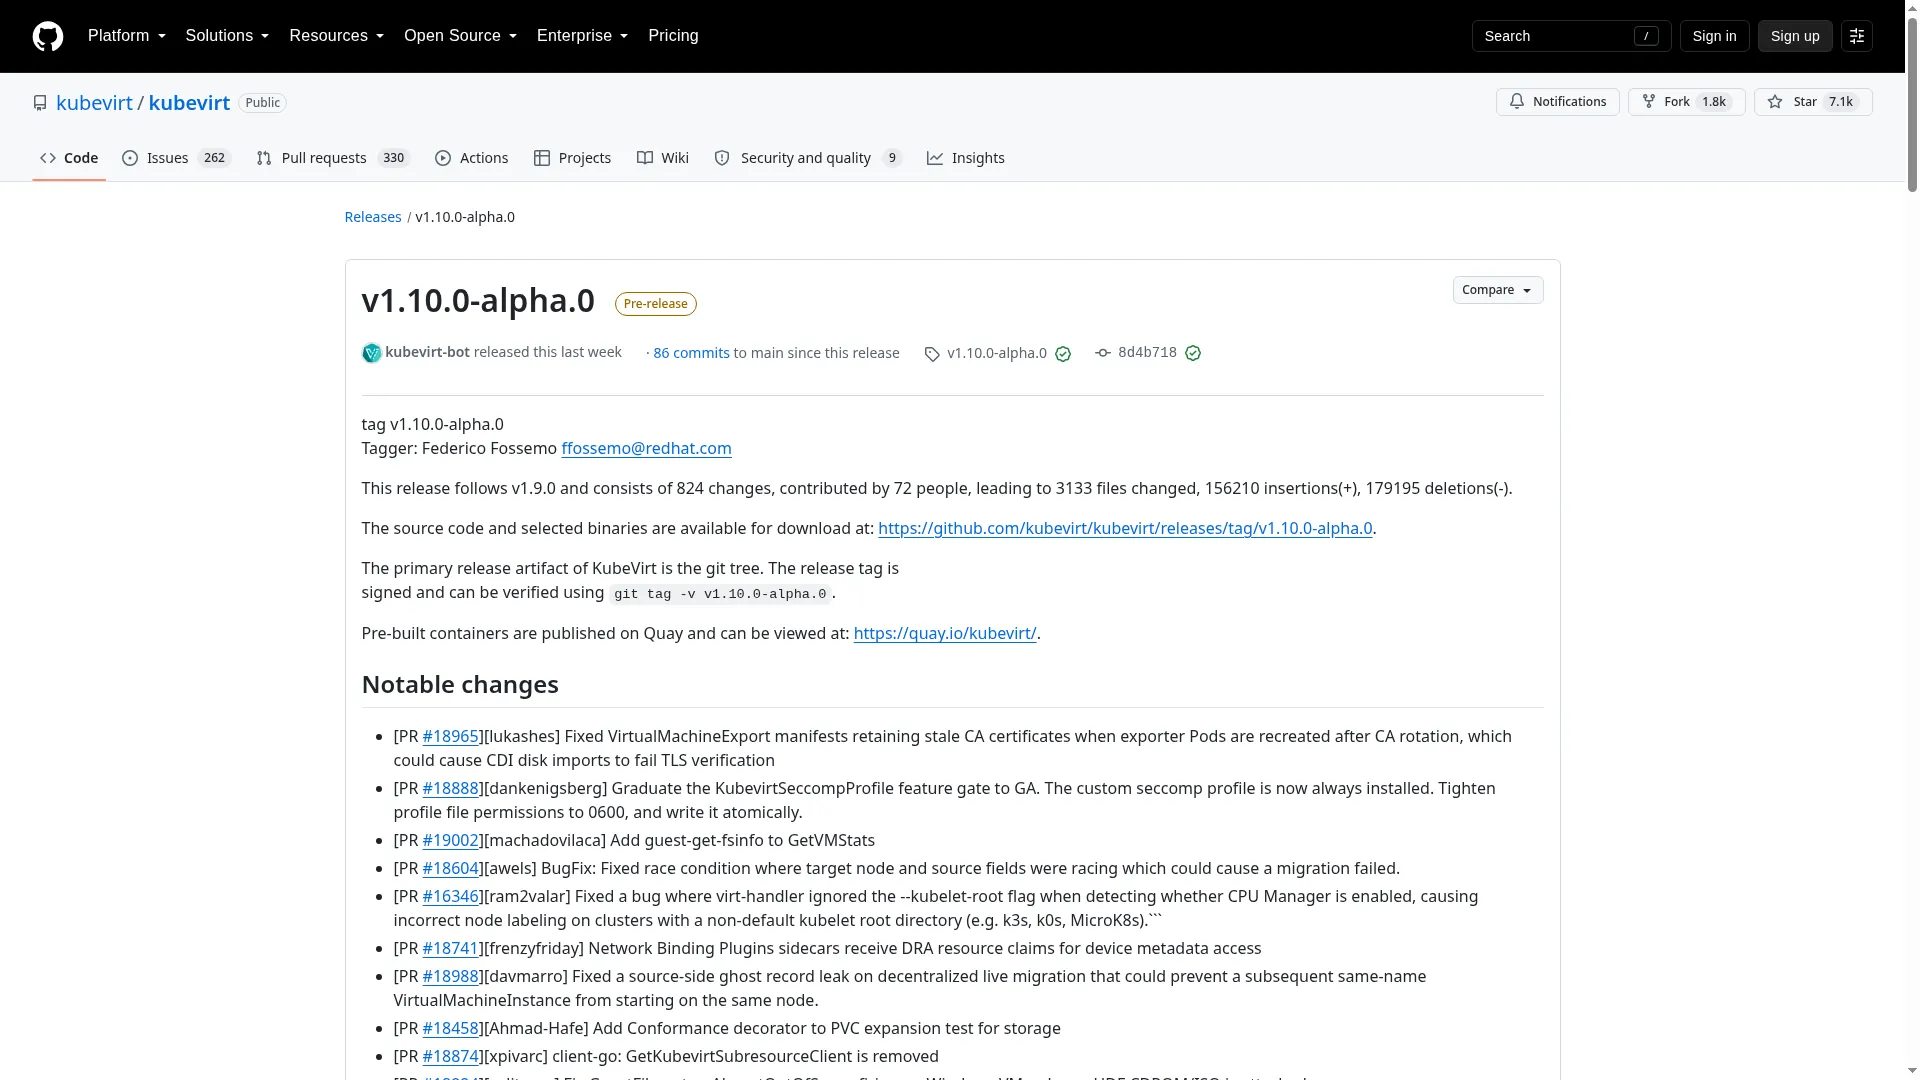Click the Notifications button
The image size is (1920, 1080).
point(1557,102)
